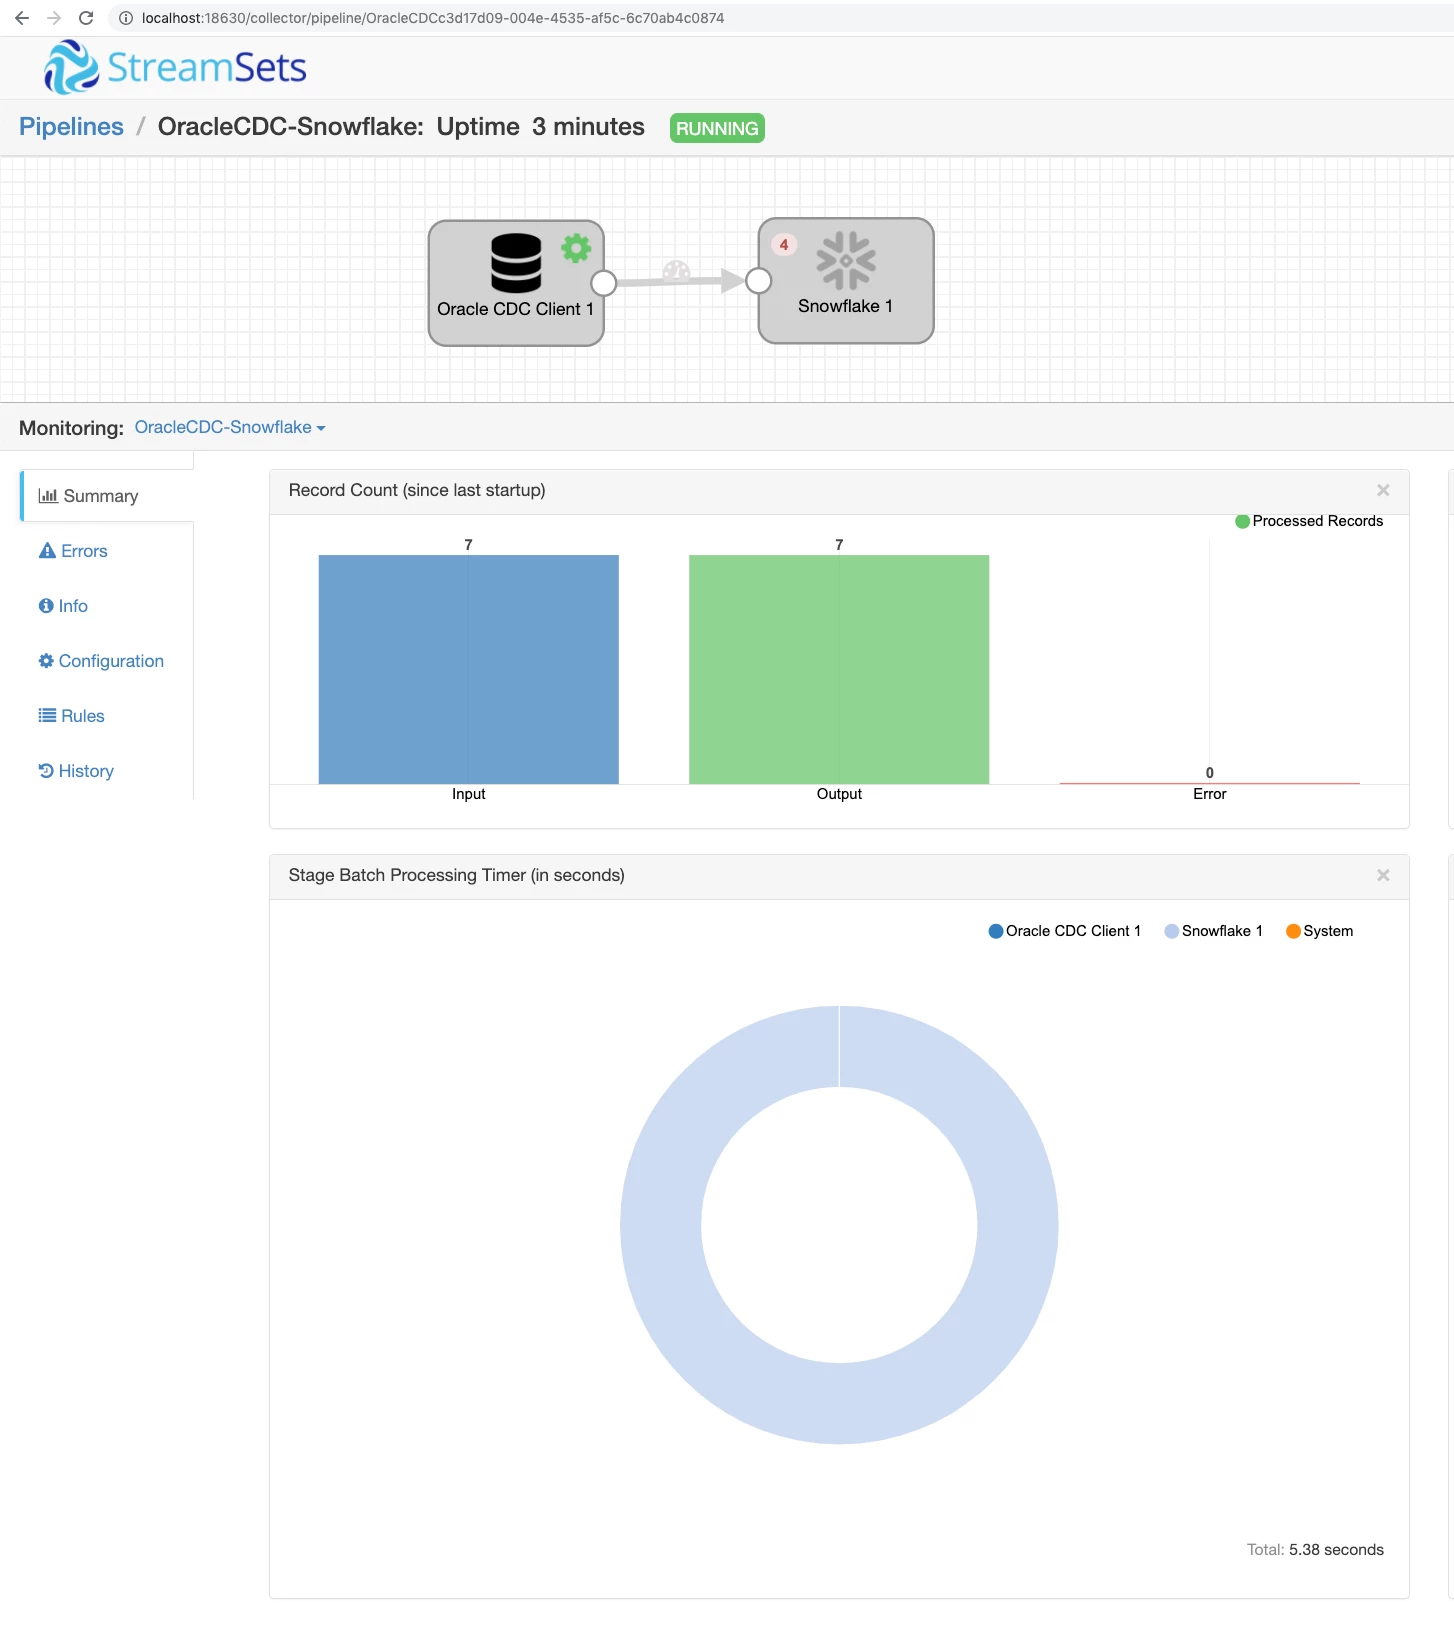Select the Summary tab

click(107, 496)
